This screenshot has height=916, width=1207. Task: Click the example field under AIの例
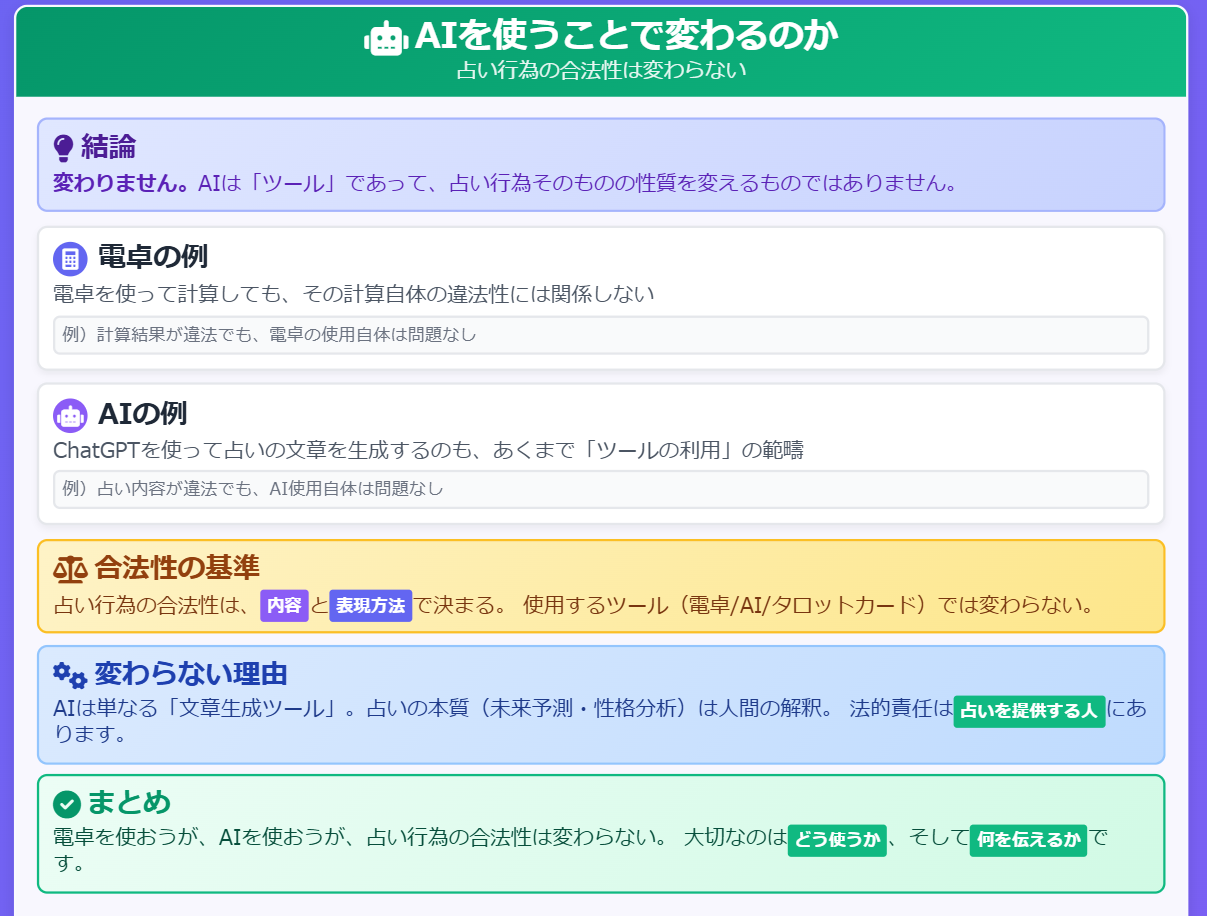(x=600, y=489)
